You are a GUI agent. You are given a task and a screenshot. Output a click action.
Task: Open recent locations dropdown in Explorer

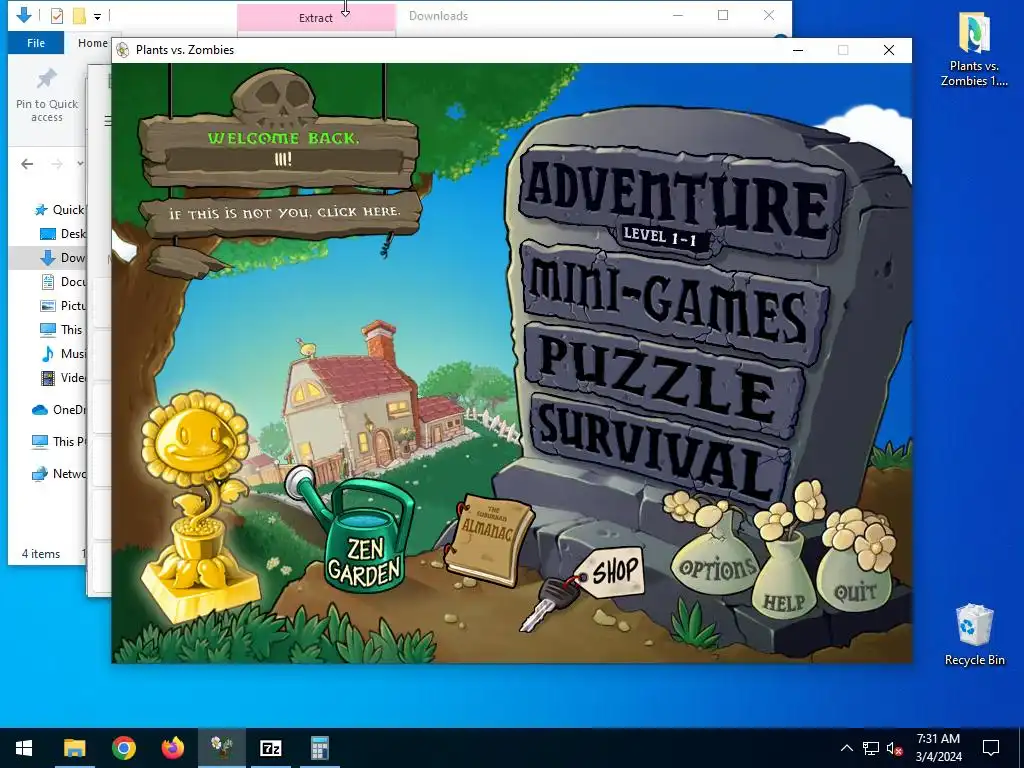point(80,164)
